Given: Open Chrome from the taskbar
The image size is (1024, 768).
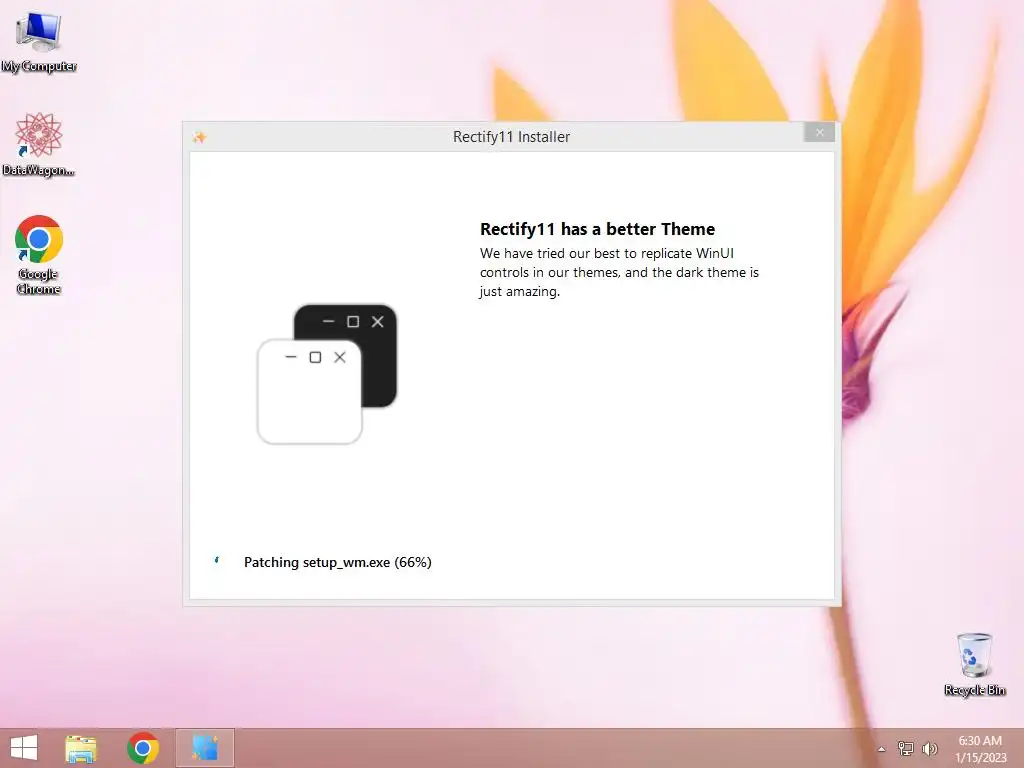Looking at the screenshot, I should 143,748.
